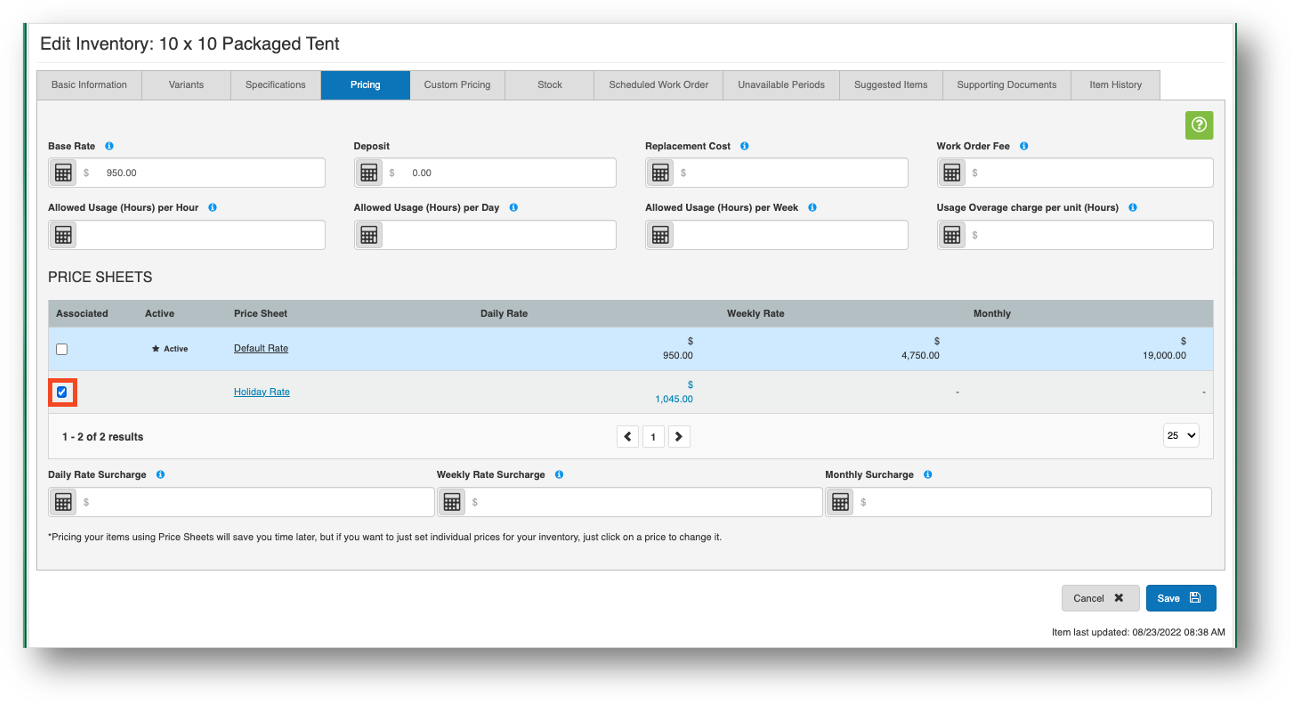Open the Holiday Rate price sheet link
This screenshot has width=1291, height=702.
pyautogui.click(x=262, y=392)
